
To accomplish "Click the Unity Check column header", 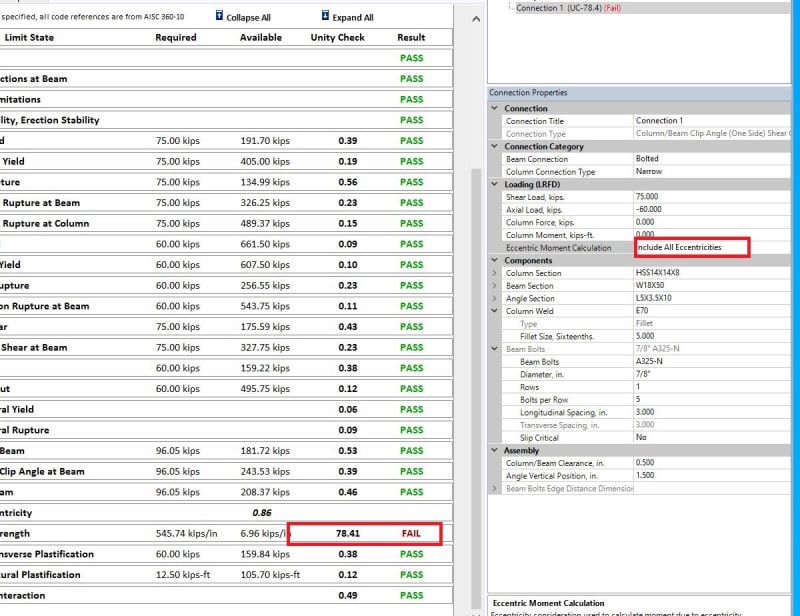I will [x=337, y=37].
